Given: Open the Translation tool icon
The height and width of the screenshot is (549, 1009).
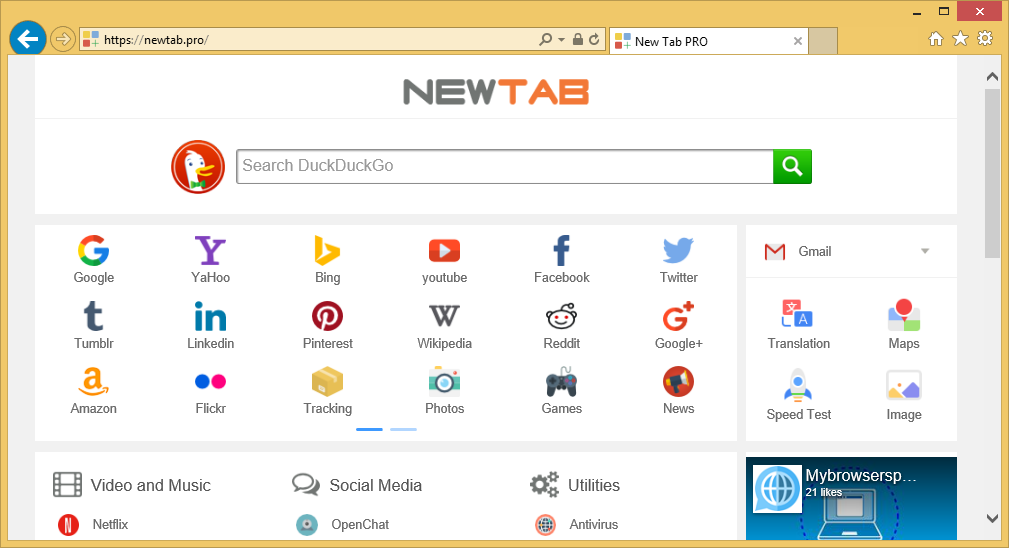Looking at the screenshot, I should pyautogui.click(x=798, y=316).
